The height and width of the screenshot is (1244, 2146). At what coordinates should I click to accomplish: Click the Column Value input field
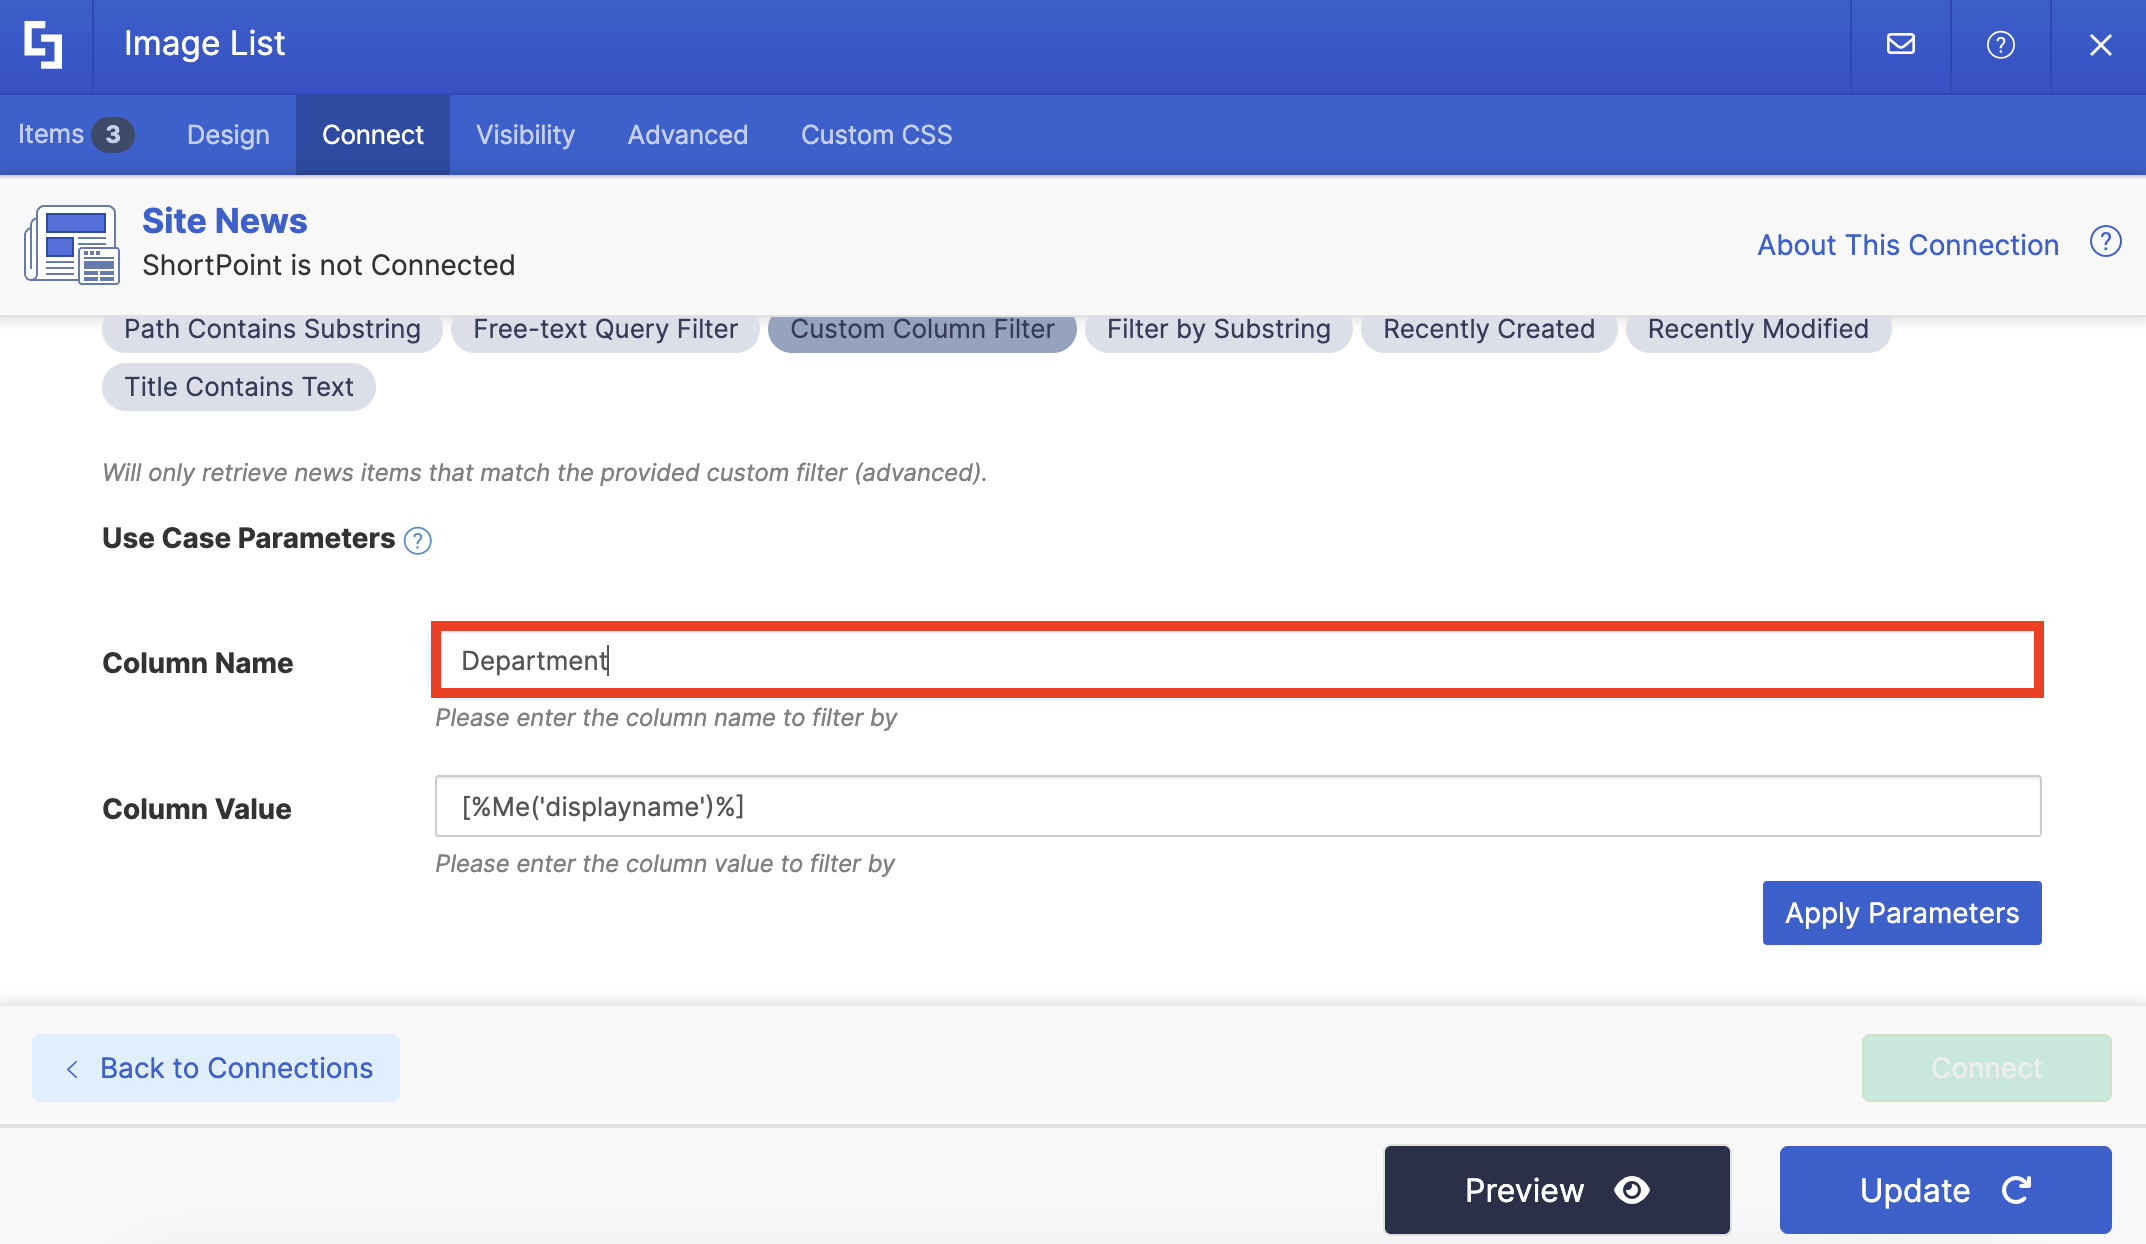click(1237, 806)
